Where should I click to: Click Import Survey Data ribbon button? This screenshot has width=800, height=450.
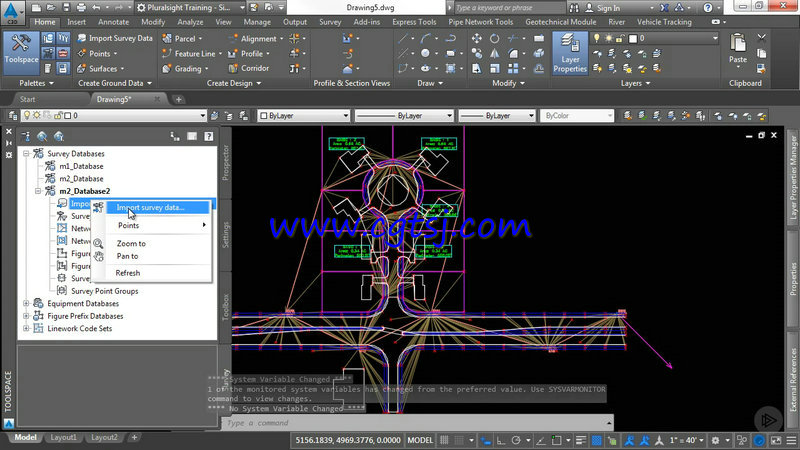115,38
